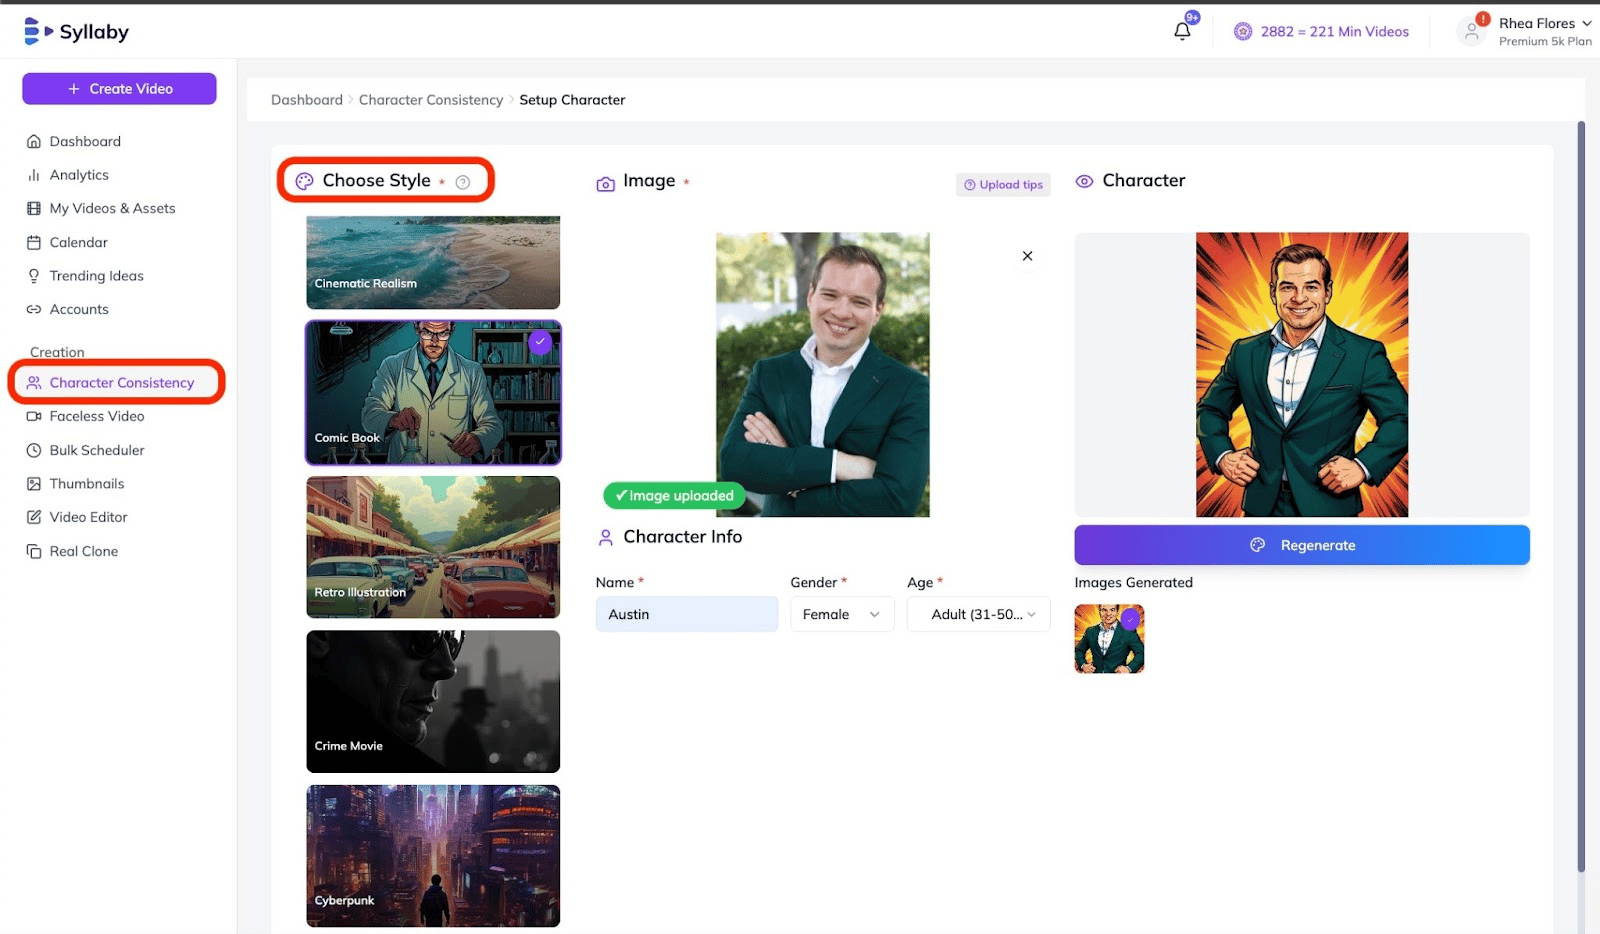
Task: Click the Name input field
Action: point(687,614)
